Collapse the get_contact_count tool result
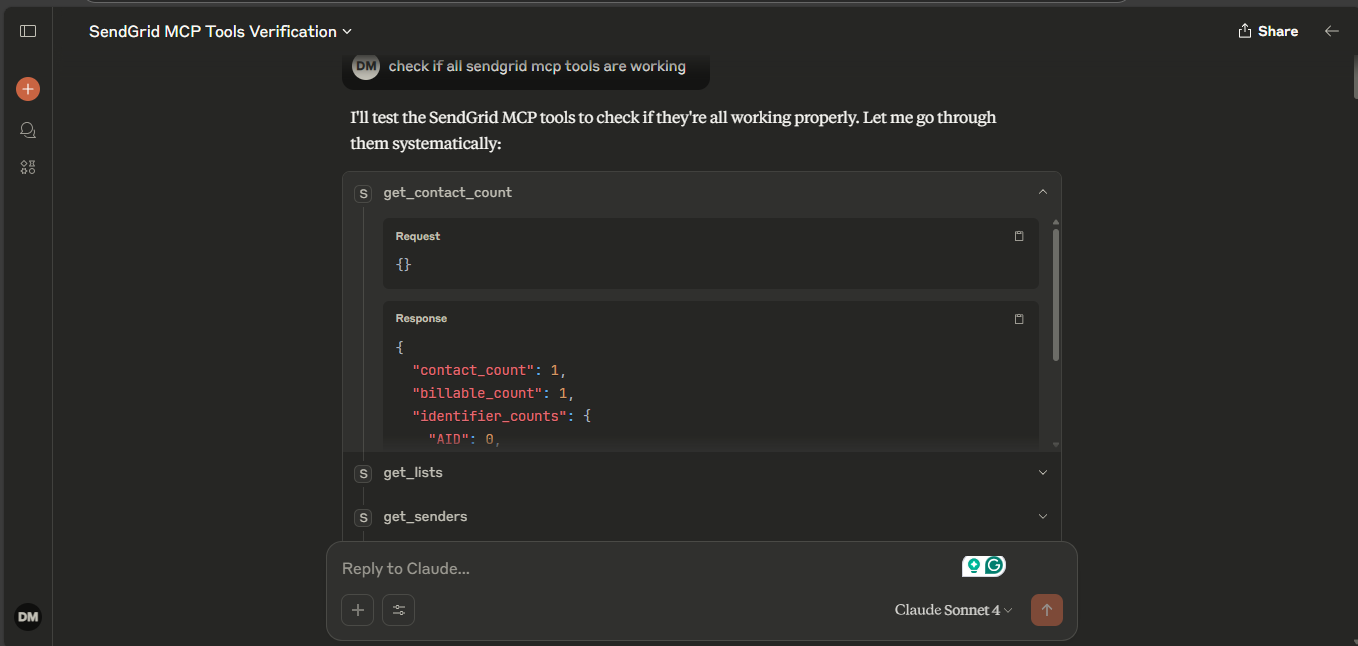 pyautogui.click(x=1043, y=191)
